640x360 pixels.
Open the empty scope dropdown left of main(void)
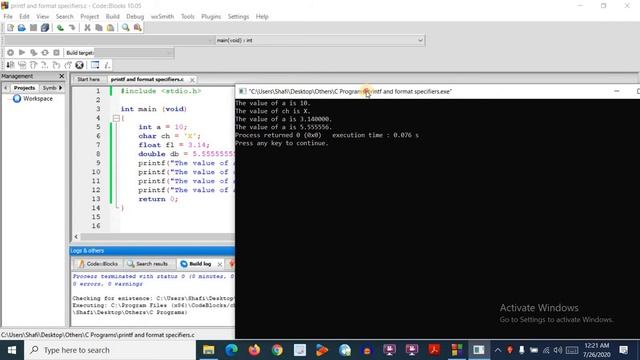(109, 40)
